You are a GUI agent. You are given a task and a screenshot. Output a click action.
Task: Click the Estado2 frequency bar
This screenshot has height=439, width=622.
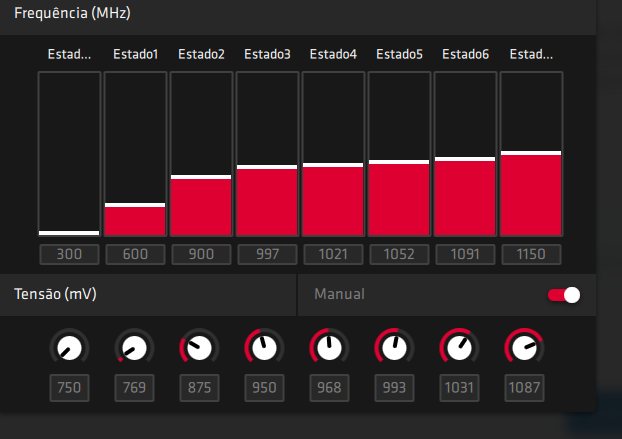[x=201, y=154]
